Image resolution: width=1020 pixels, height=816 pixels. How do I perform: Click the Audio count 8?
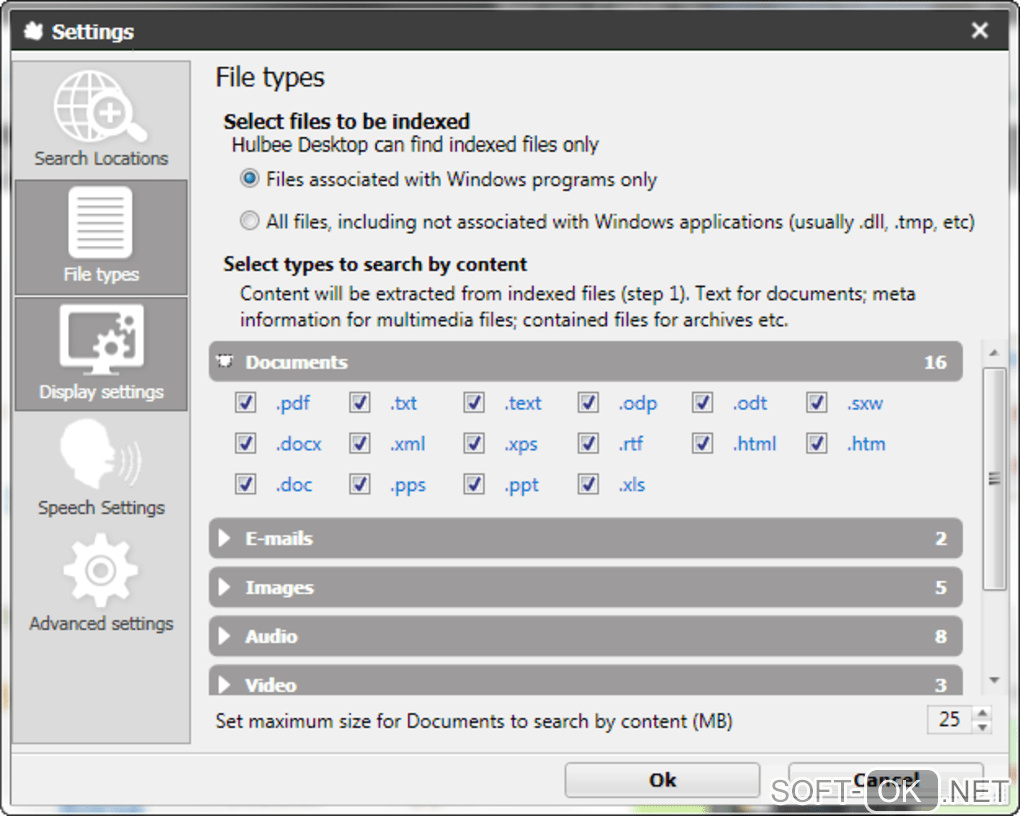[x=941, y=636]
